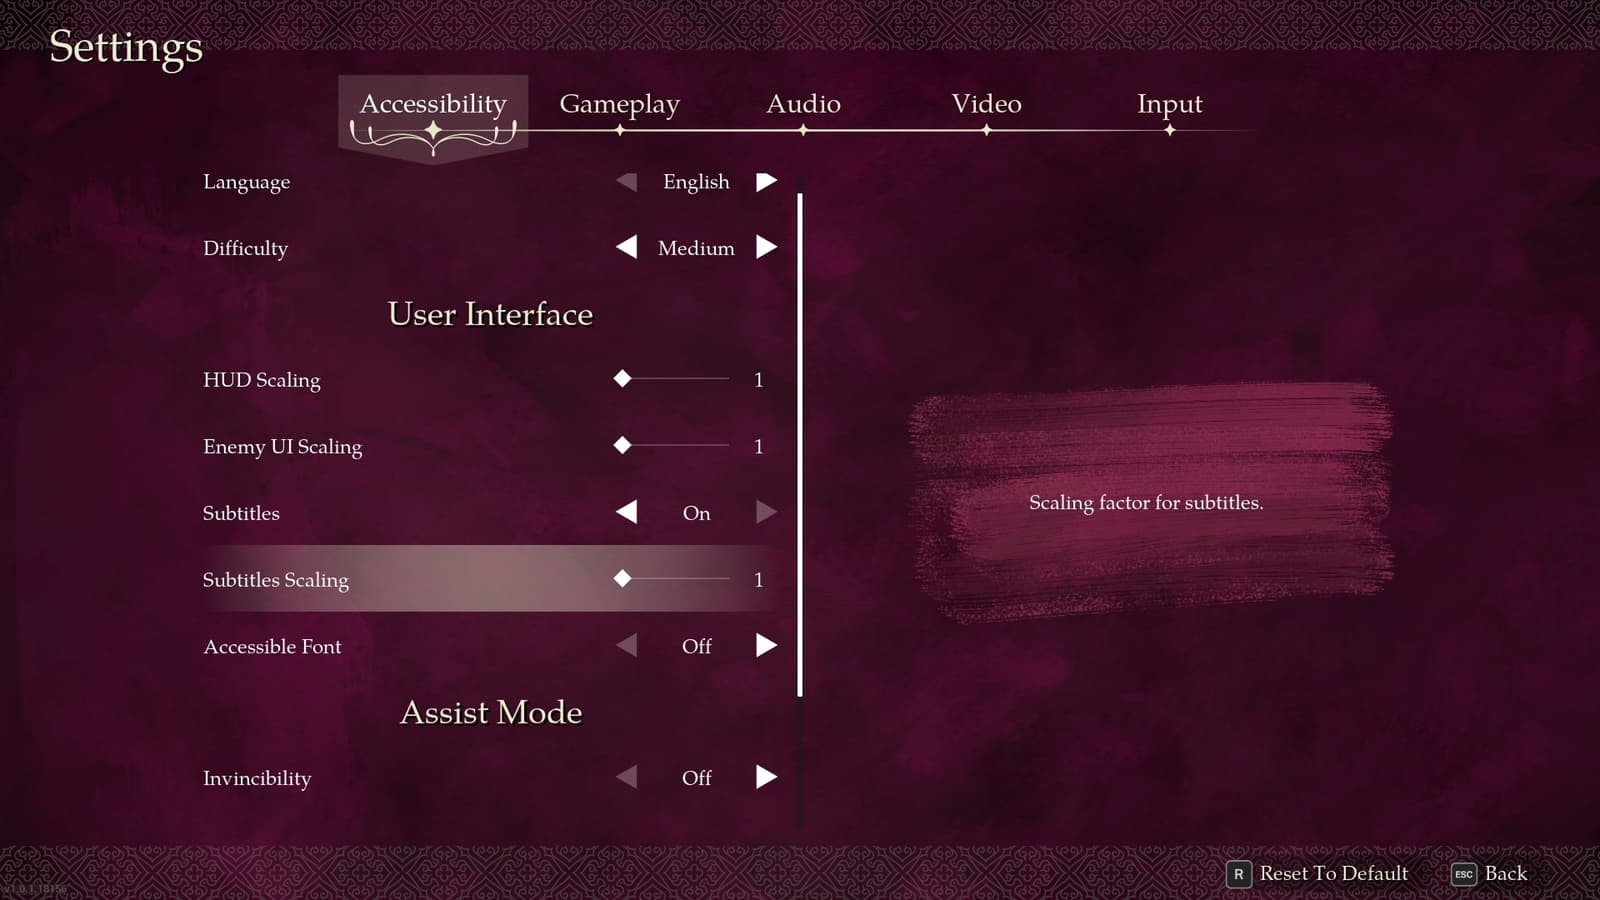
Task: Select the highlighted Subtitles Scaling row label
Action: tap(276, 580)
